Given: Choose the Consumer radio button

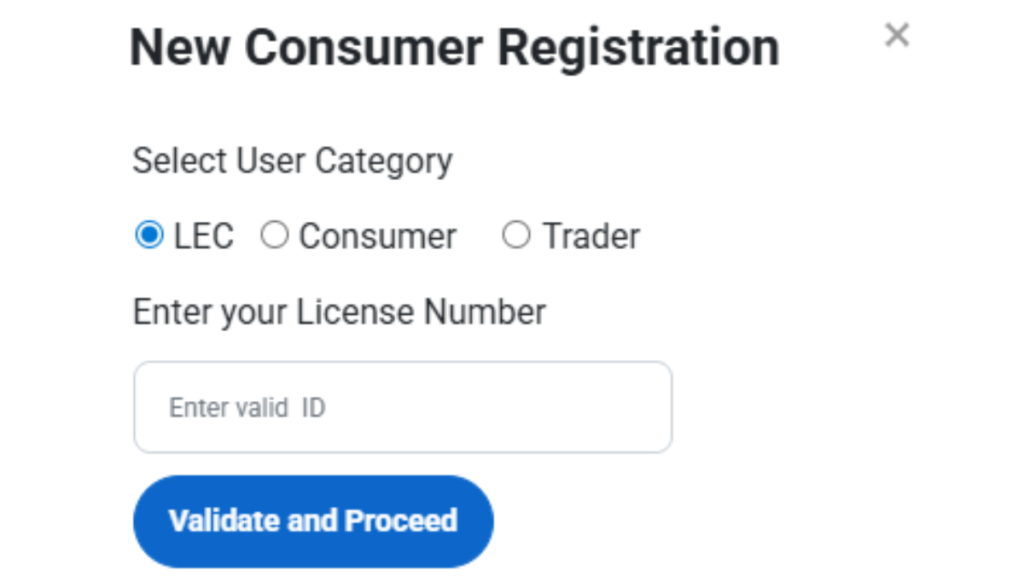Looking at the screenshot, I should pos(274,236).
